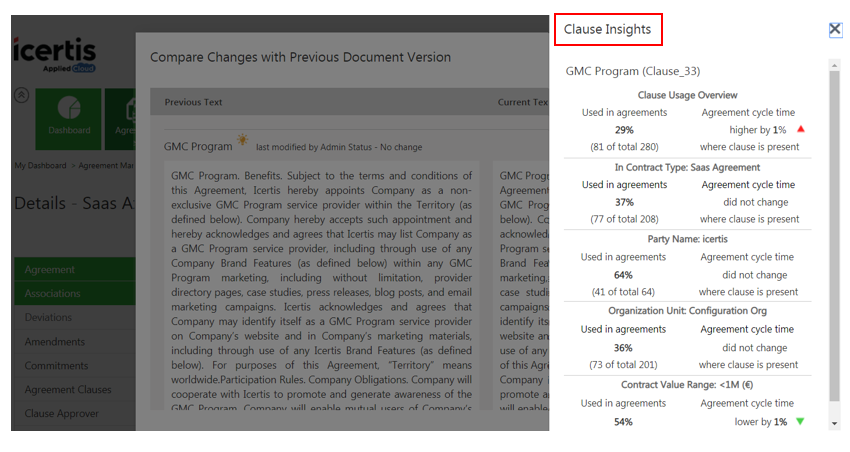Screen dimensions: 850x452
Task: Click the Icertis logo
Action: (x=56, y=53)
